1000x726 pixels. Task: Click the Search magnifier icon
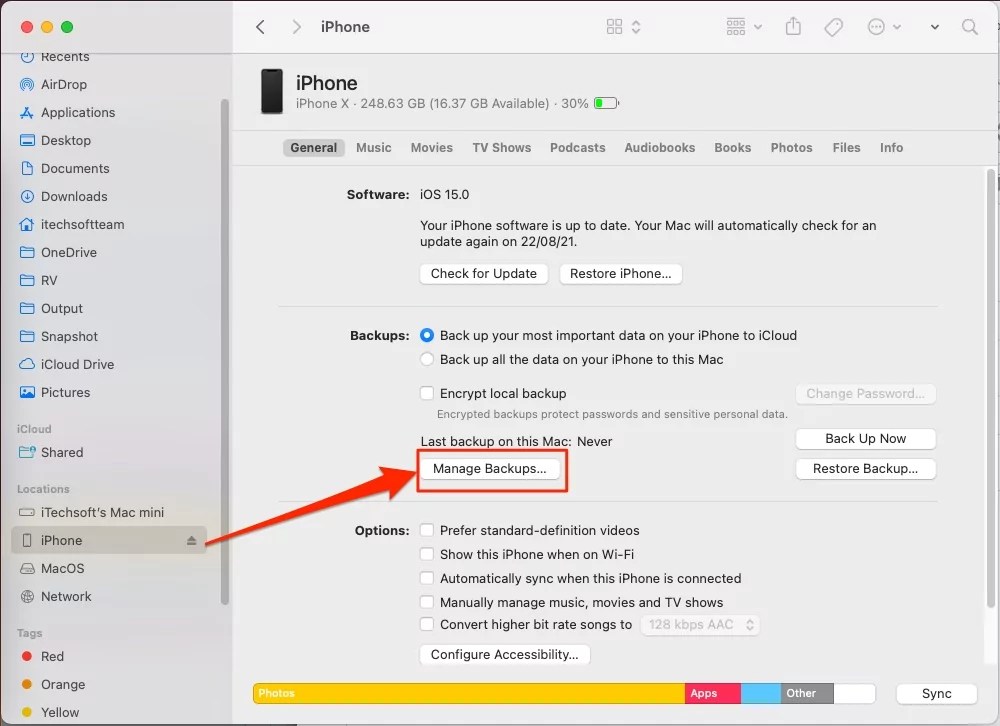[969, 27]
